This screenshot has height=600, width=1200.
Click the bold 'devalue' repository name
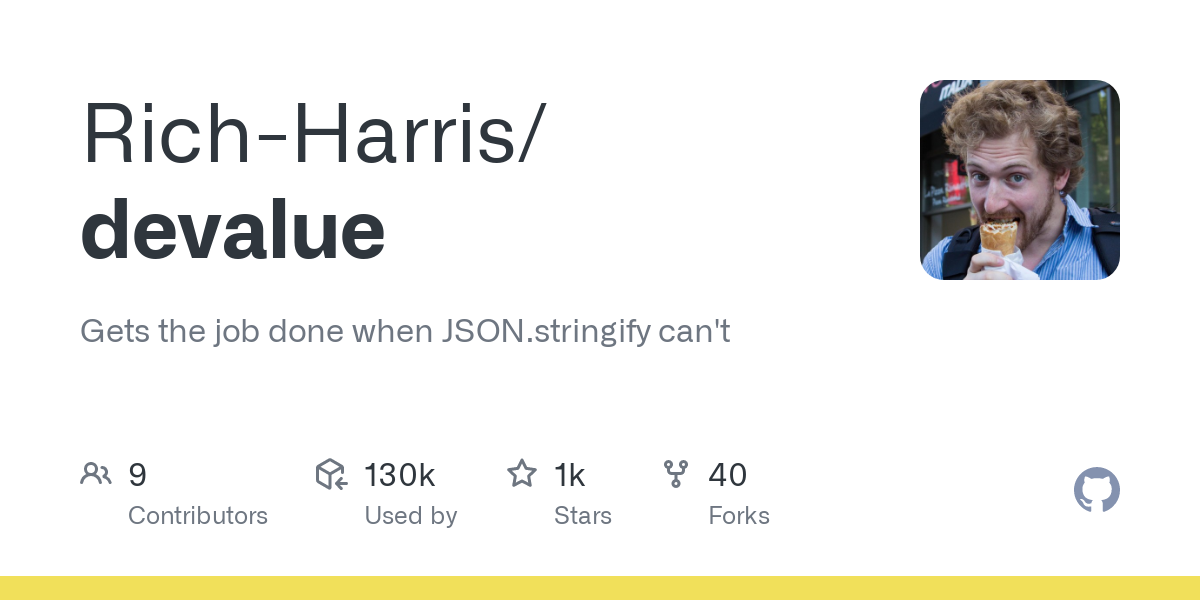pos(233,231)
